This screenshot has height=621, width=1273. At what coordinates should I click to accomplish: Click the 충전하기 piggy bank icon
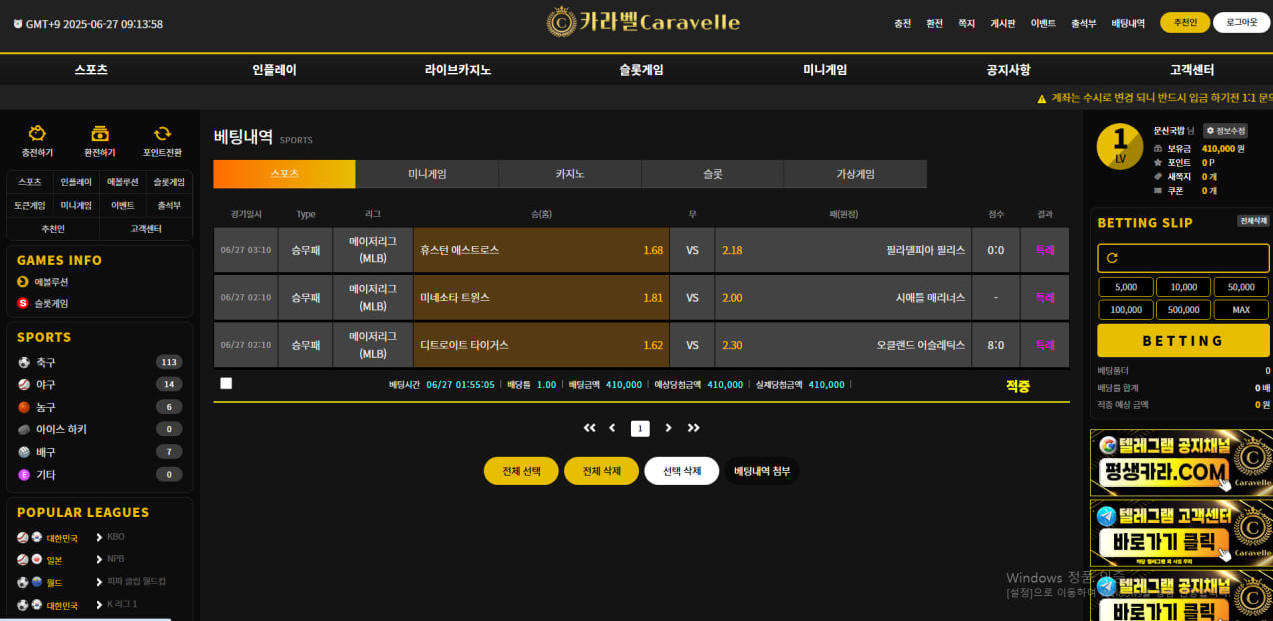[x=37, y=134]
